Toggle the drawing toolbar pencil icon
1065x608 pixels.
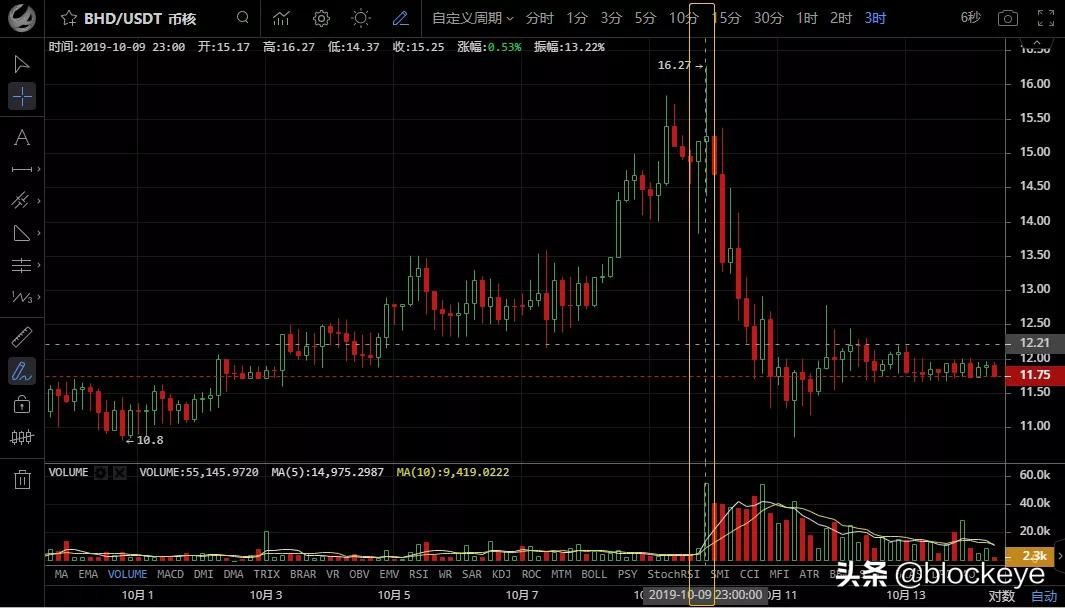point(401,18)
